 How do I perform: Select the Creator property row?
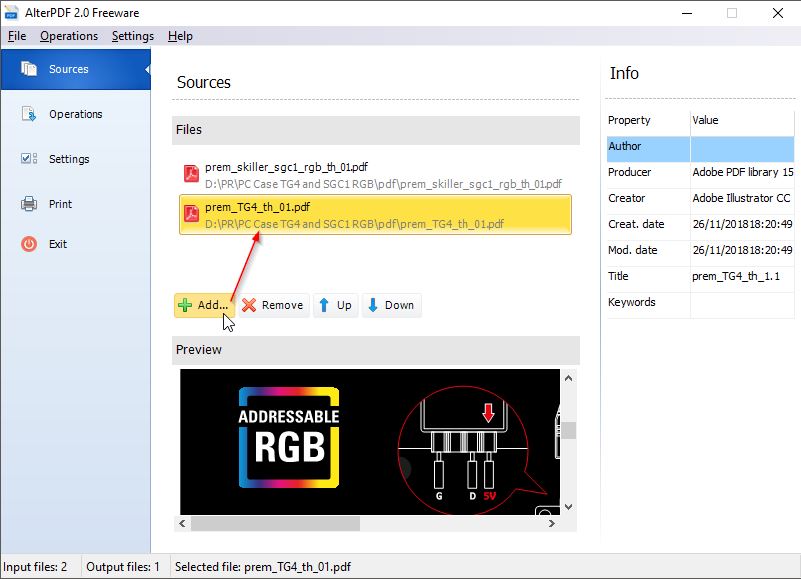(x=700, y=201)
